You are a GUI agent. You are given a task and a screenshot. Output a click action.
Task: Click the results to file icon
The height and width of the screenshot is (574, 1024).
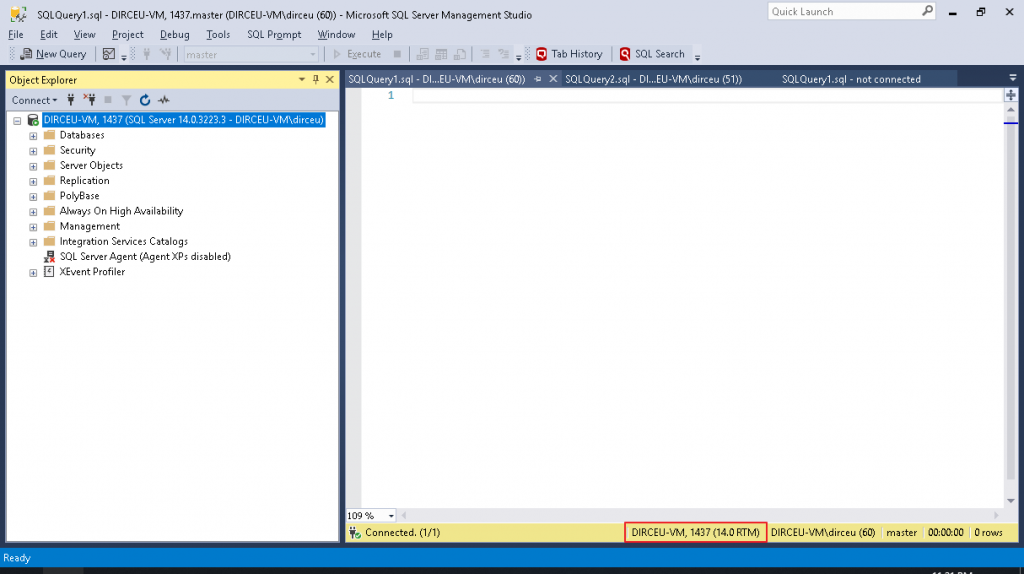point(460,54)
